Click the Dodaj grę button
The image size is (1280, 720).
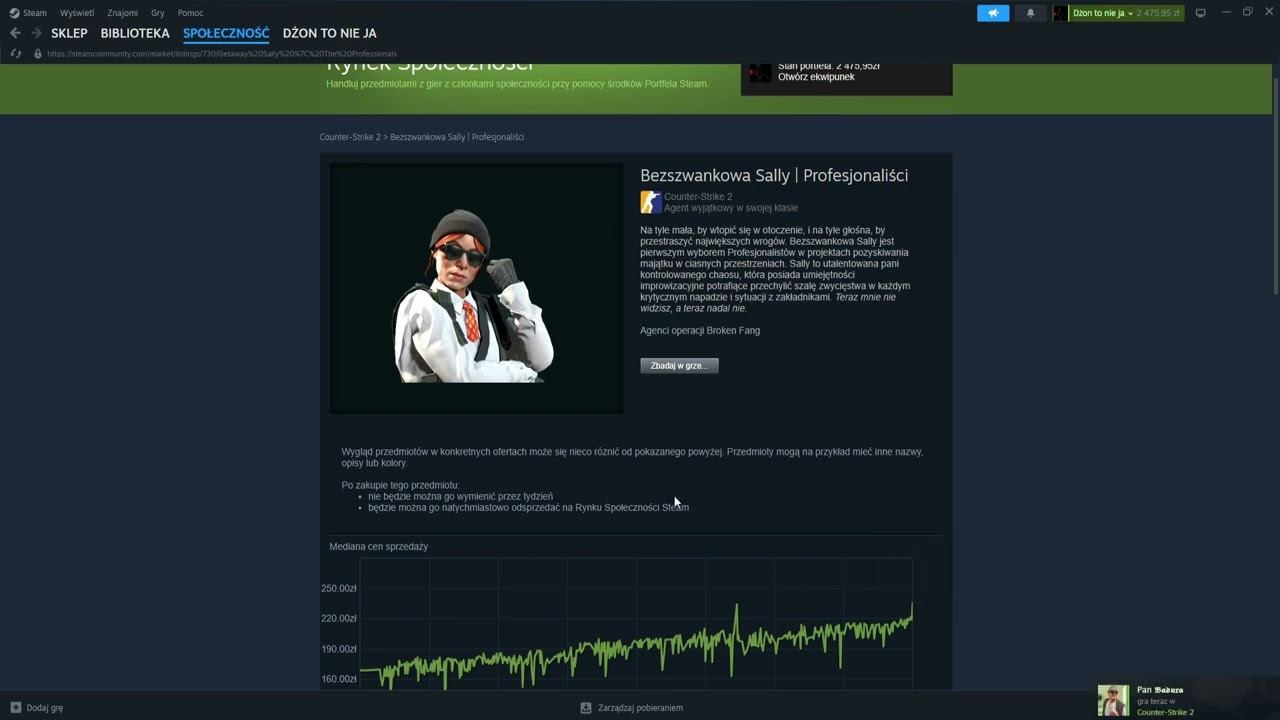pyautogui.click(x=36, y=708)
